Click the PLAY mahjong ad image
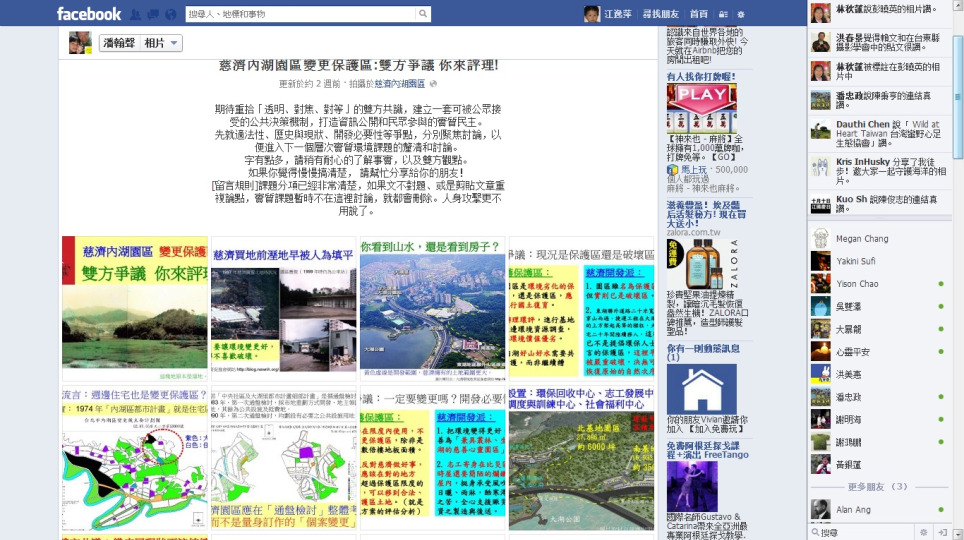Image resolution: width=964 pixels, height=540 pixels. pos(701,108)
